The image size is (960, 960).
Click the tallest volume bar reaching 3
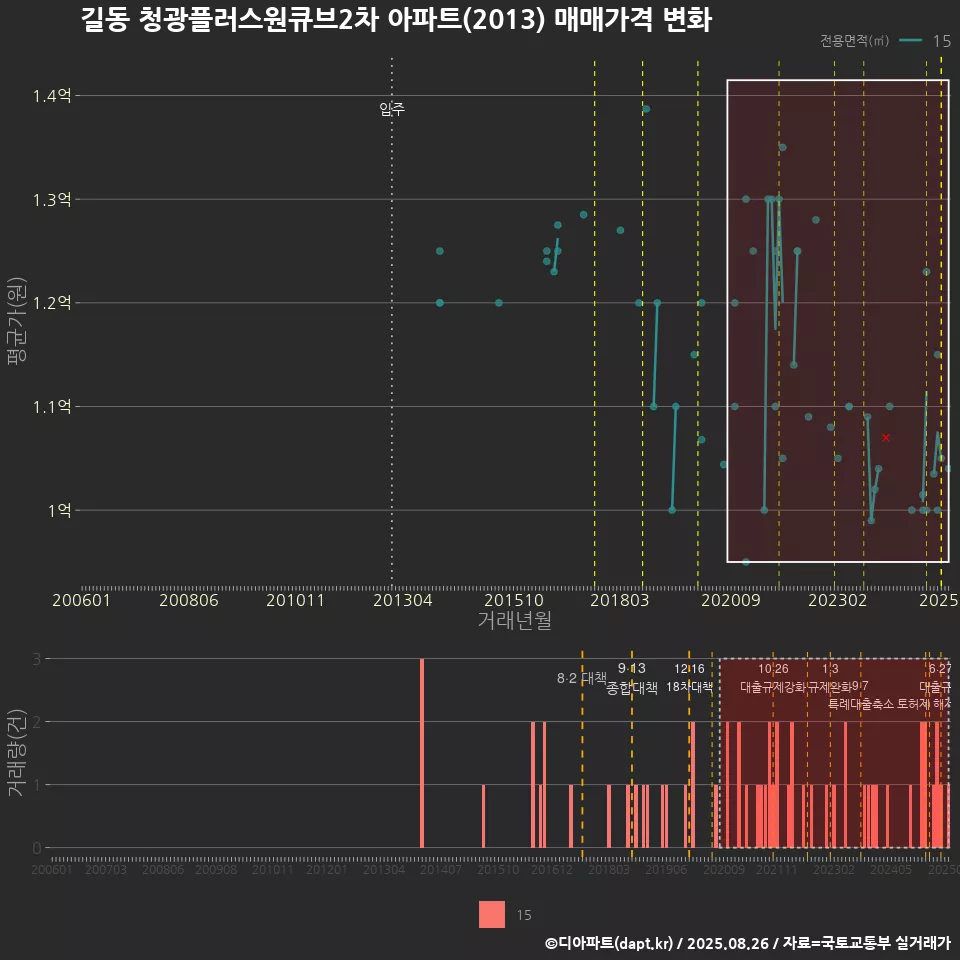(x=422, y=752)
